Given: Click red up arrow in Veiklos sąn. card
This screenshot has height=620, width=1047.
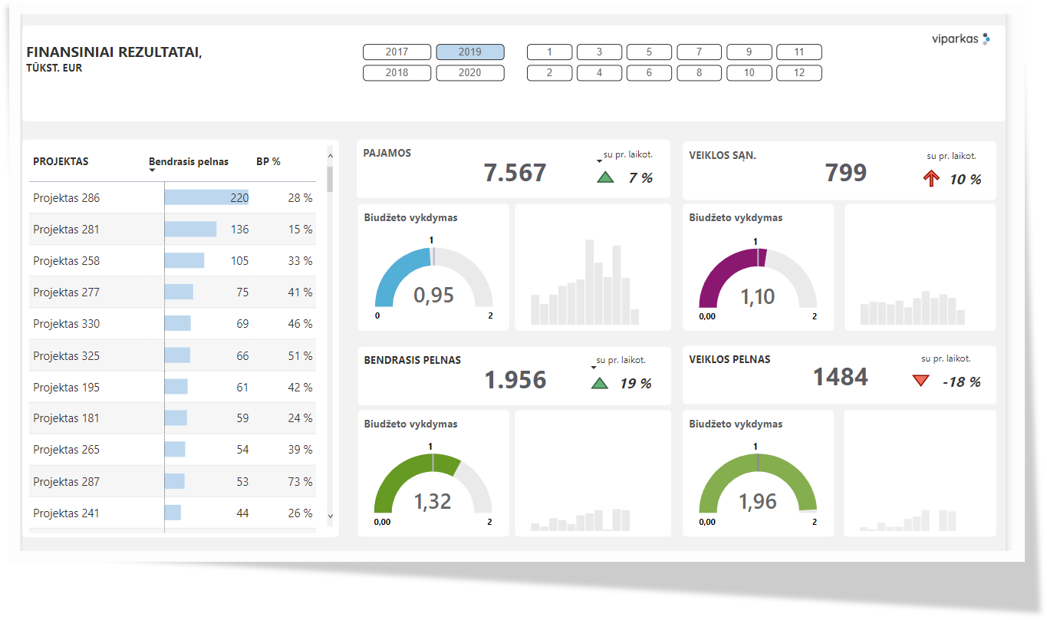Looking at the screenshot, I should pyautogui.click(x=931, y=179).
